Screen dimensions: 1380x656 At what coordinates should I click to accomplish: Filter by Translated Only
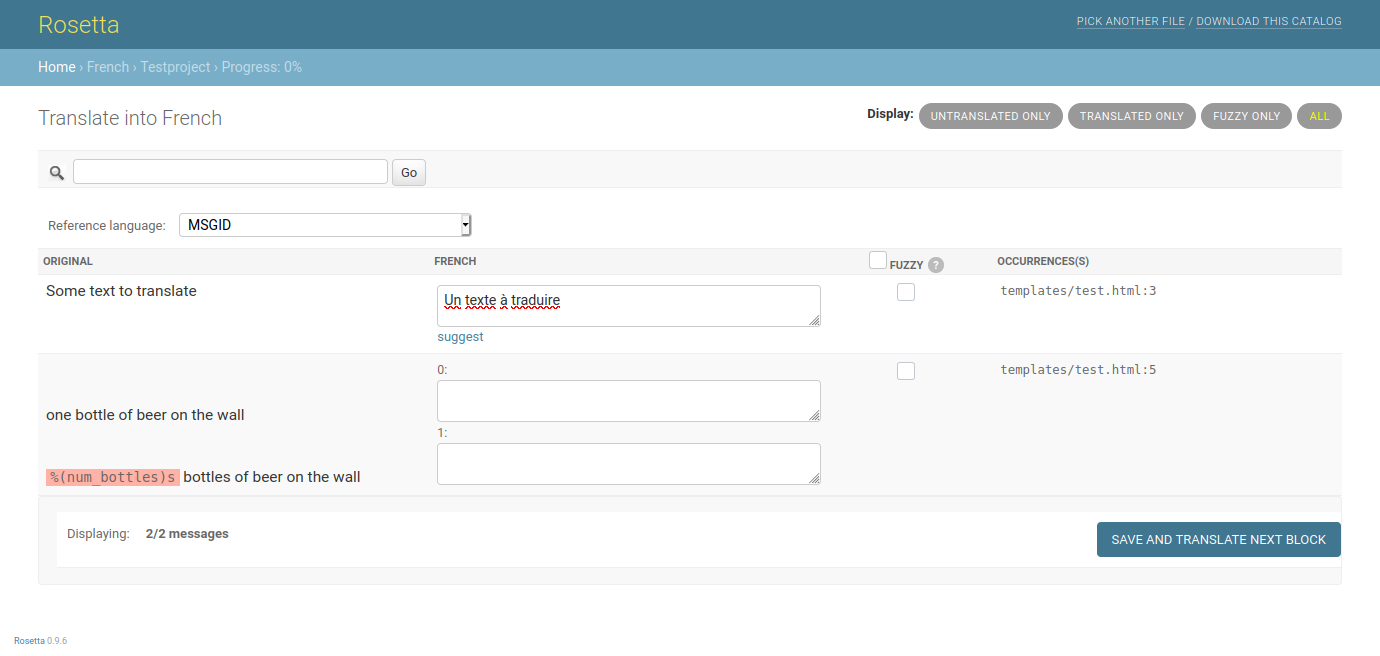1131,116
